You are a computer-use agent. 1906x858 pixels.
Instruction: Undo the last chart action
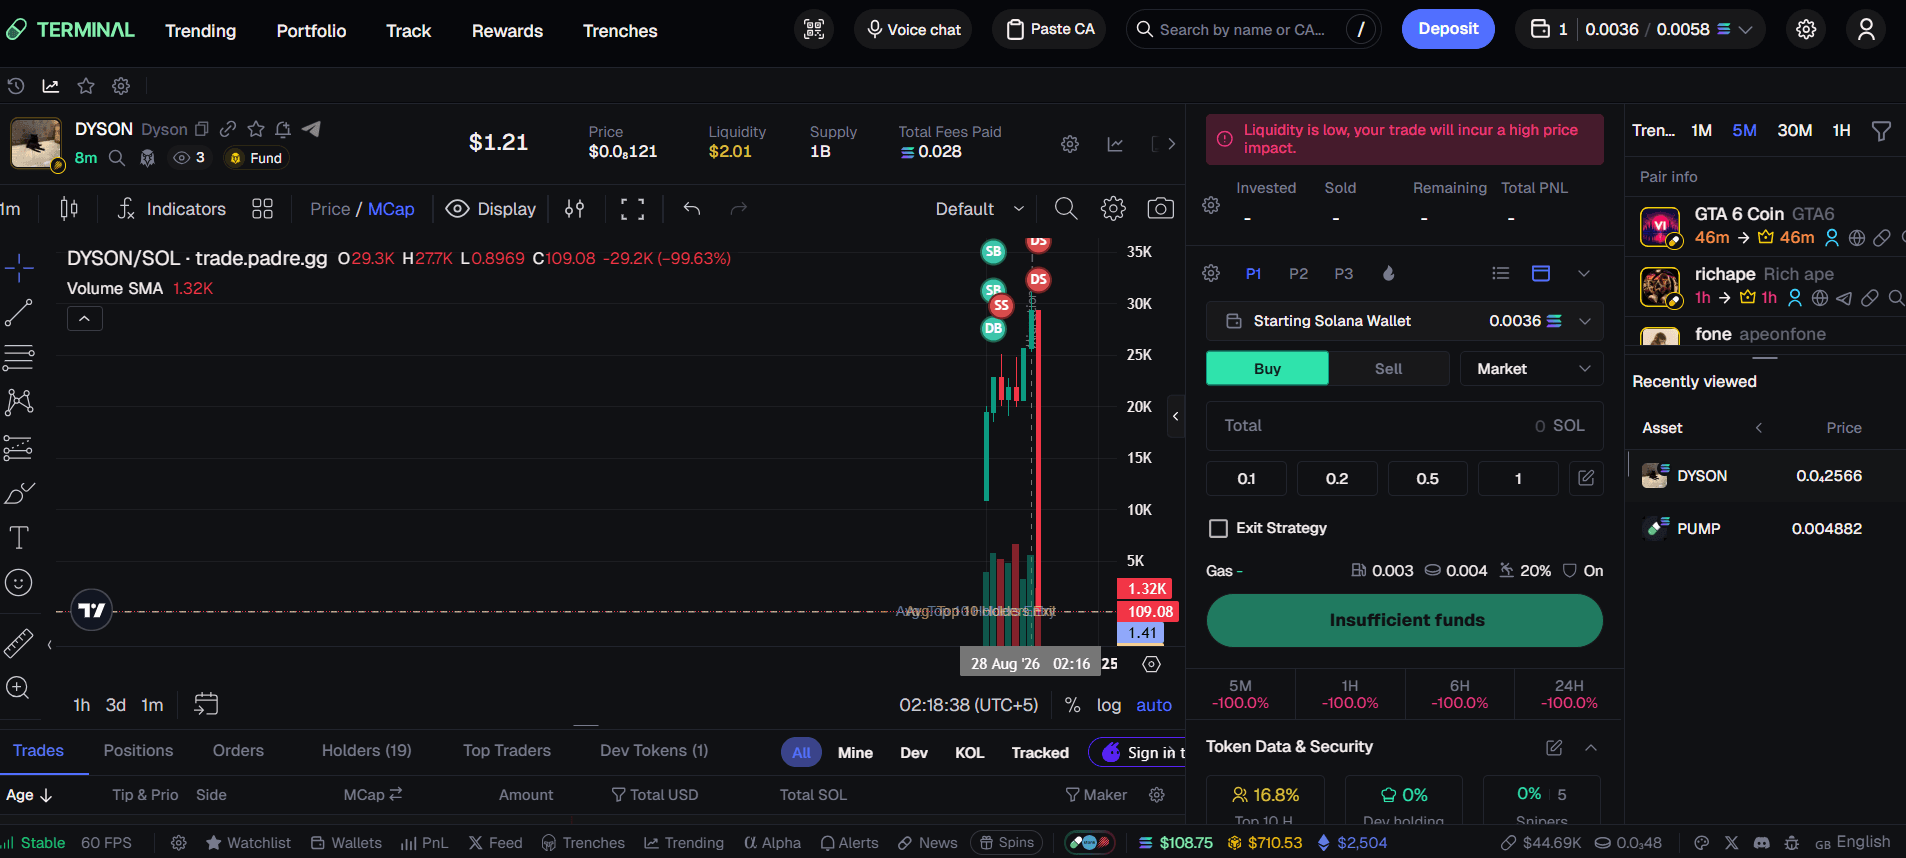pos(692,208)
